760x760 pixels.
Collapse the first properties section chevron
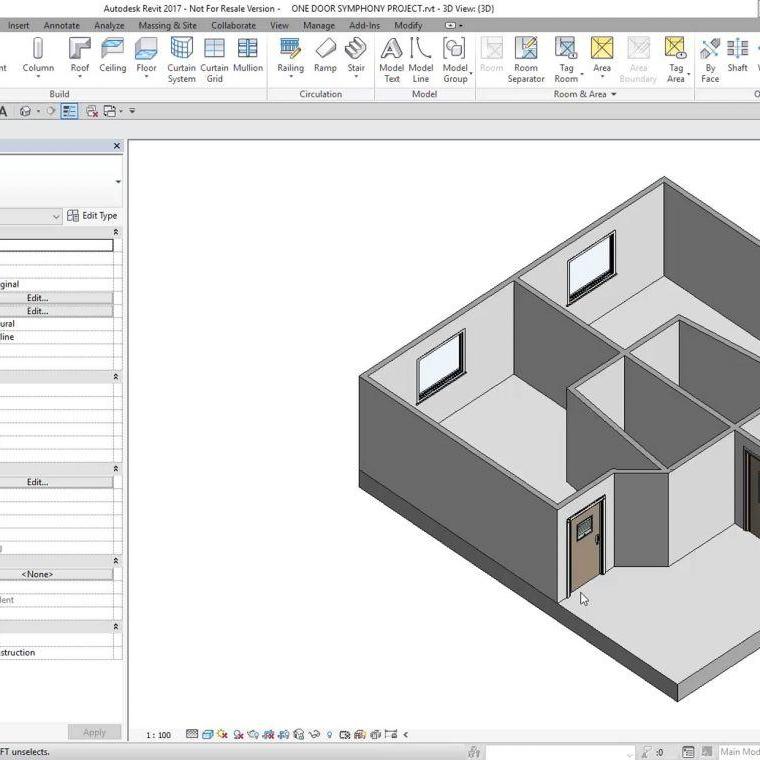[116, 232]
